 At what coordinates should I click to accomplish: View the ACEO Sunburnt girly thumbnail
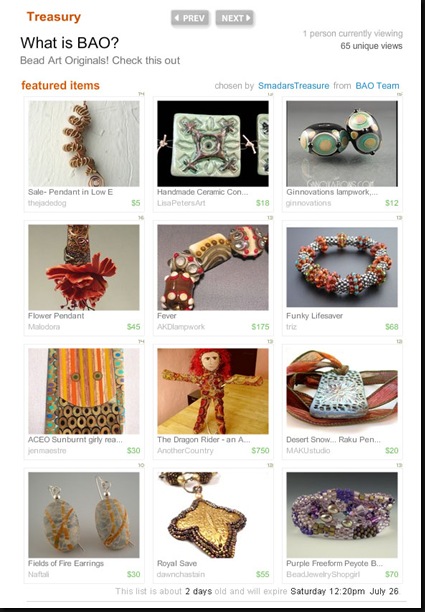pos(84,391)
